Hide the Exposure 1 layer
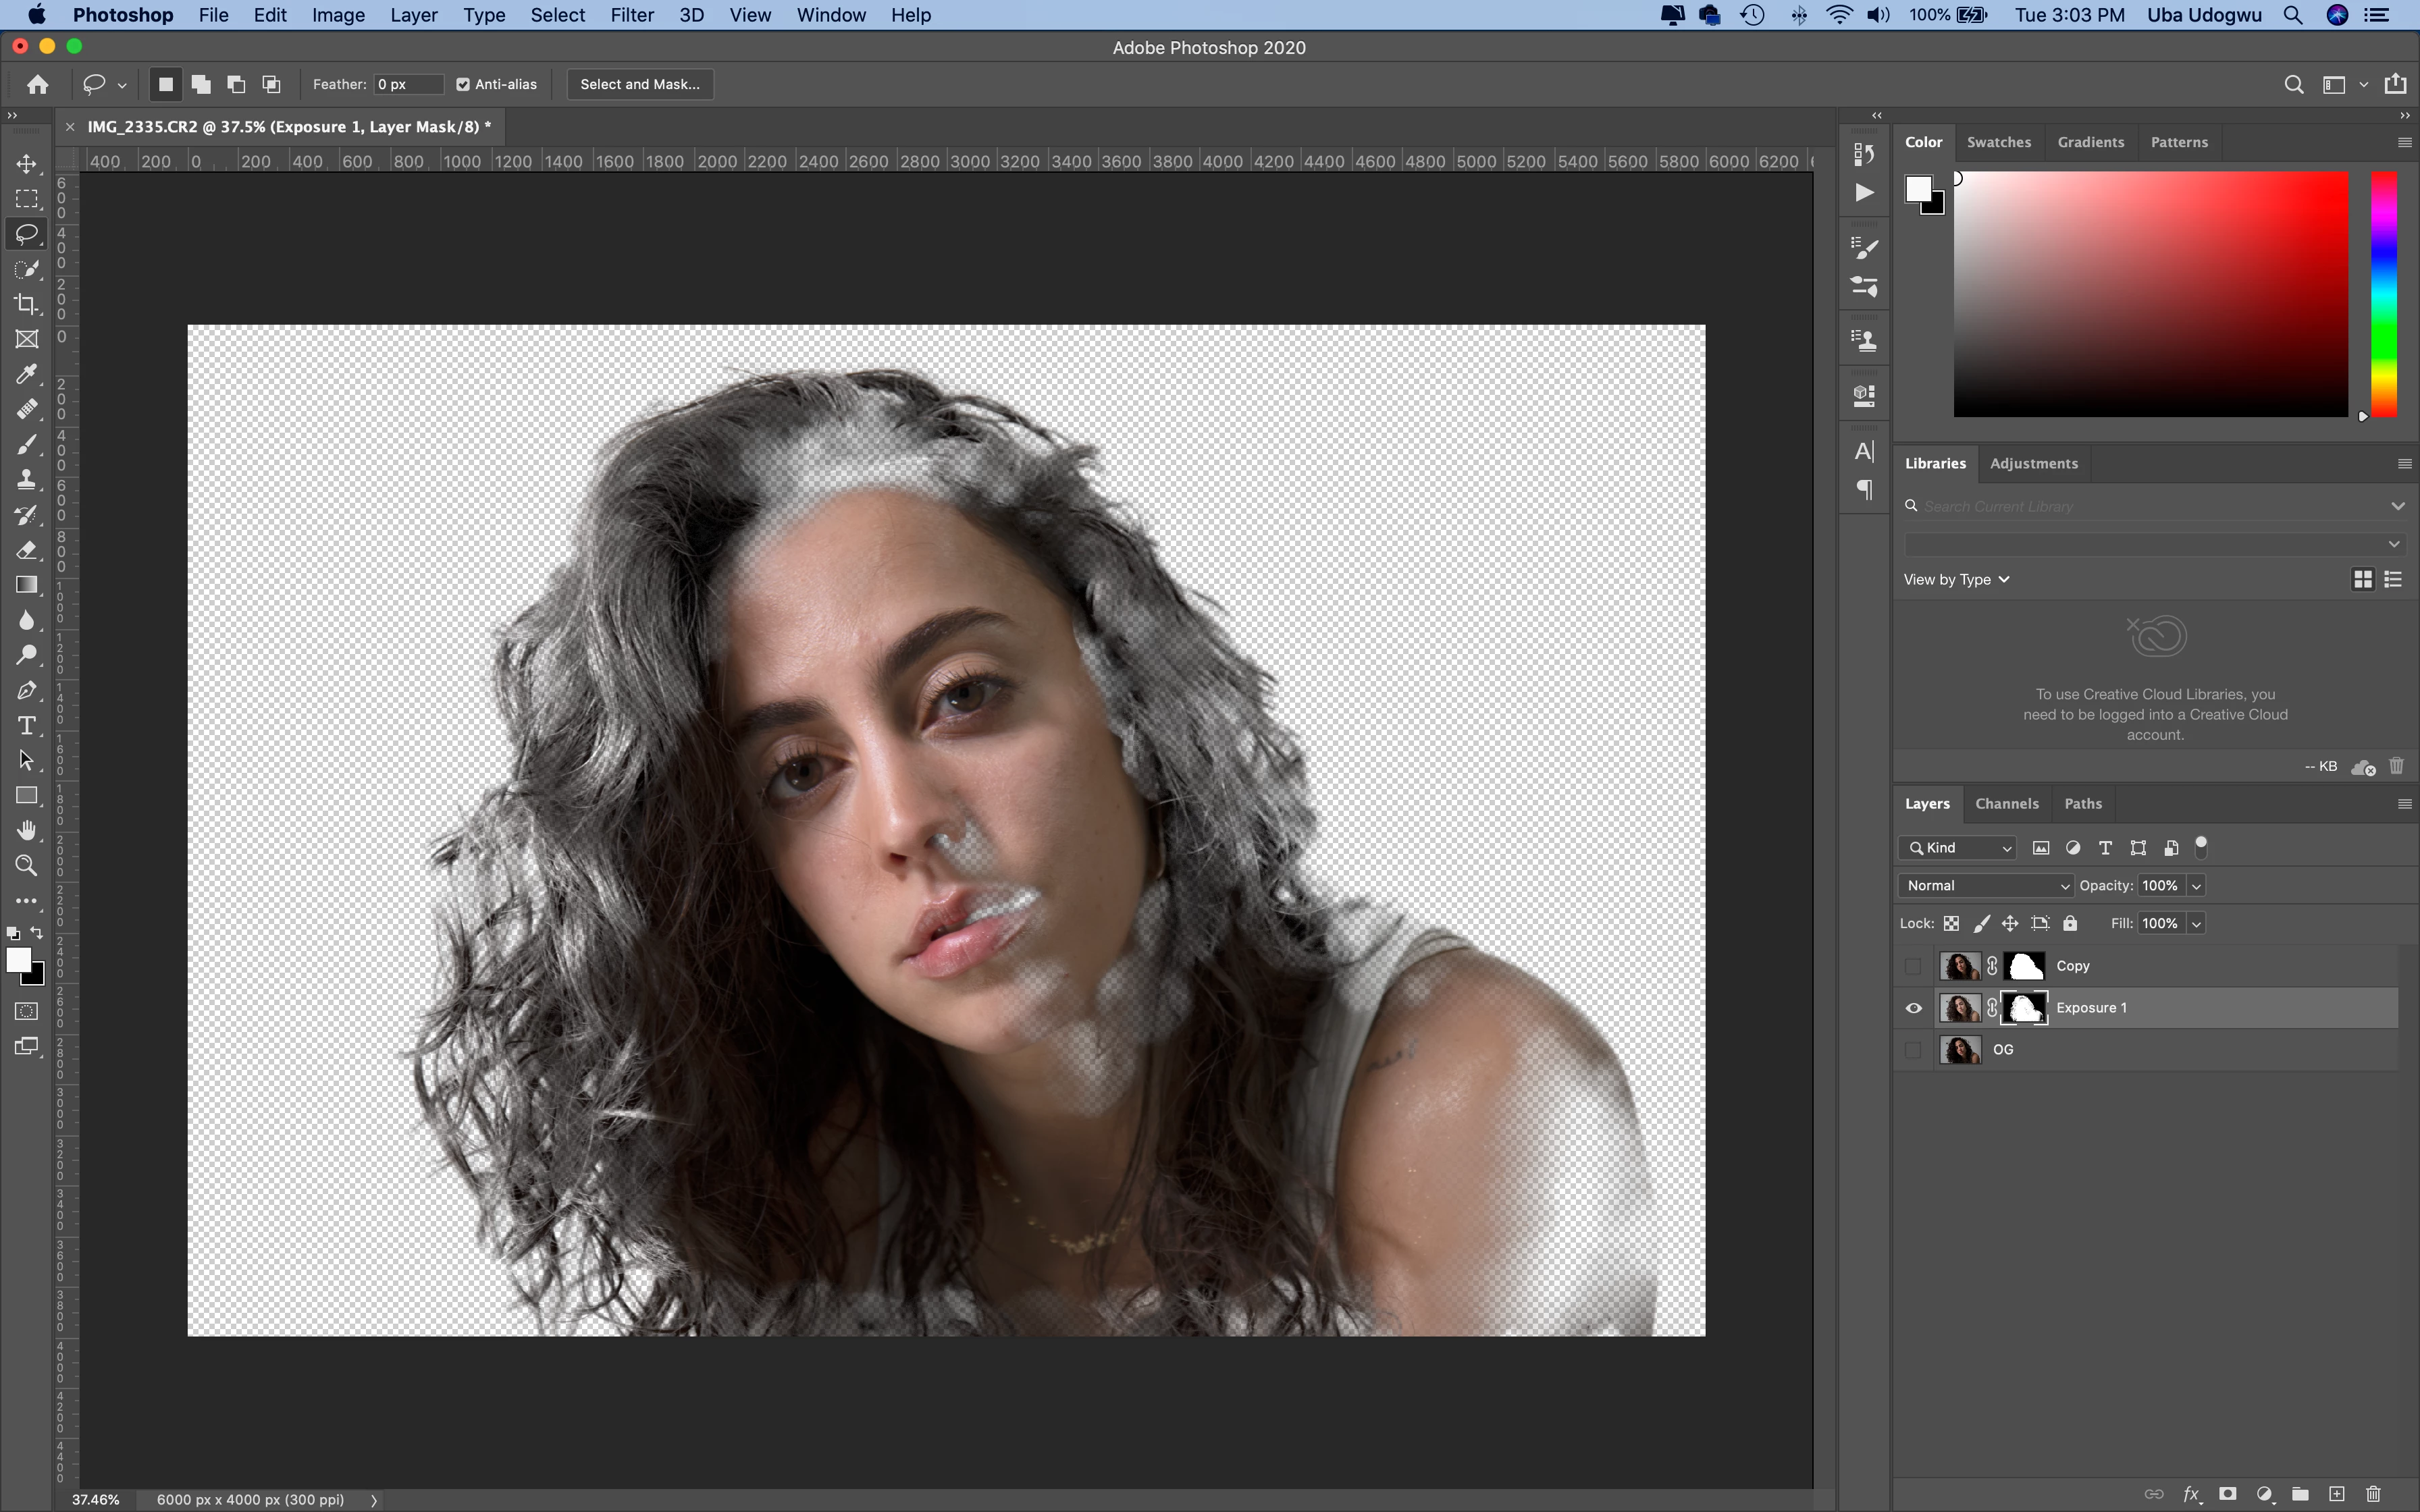The image size is (2420, 1512). (1913, 1008)
